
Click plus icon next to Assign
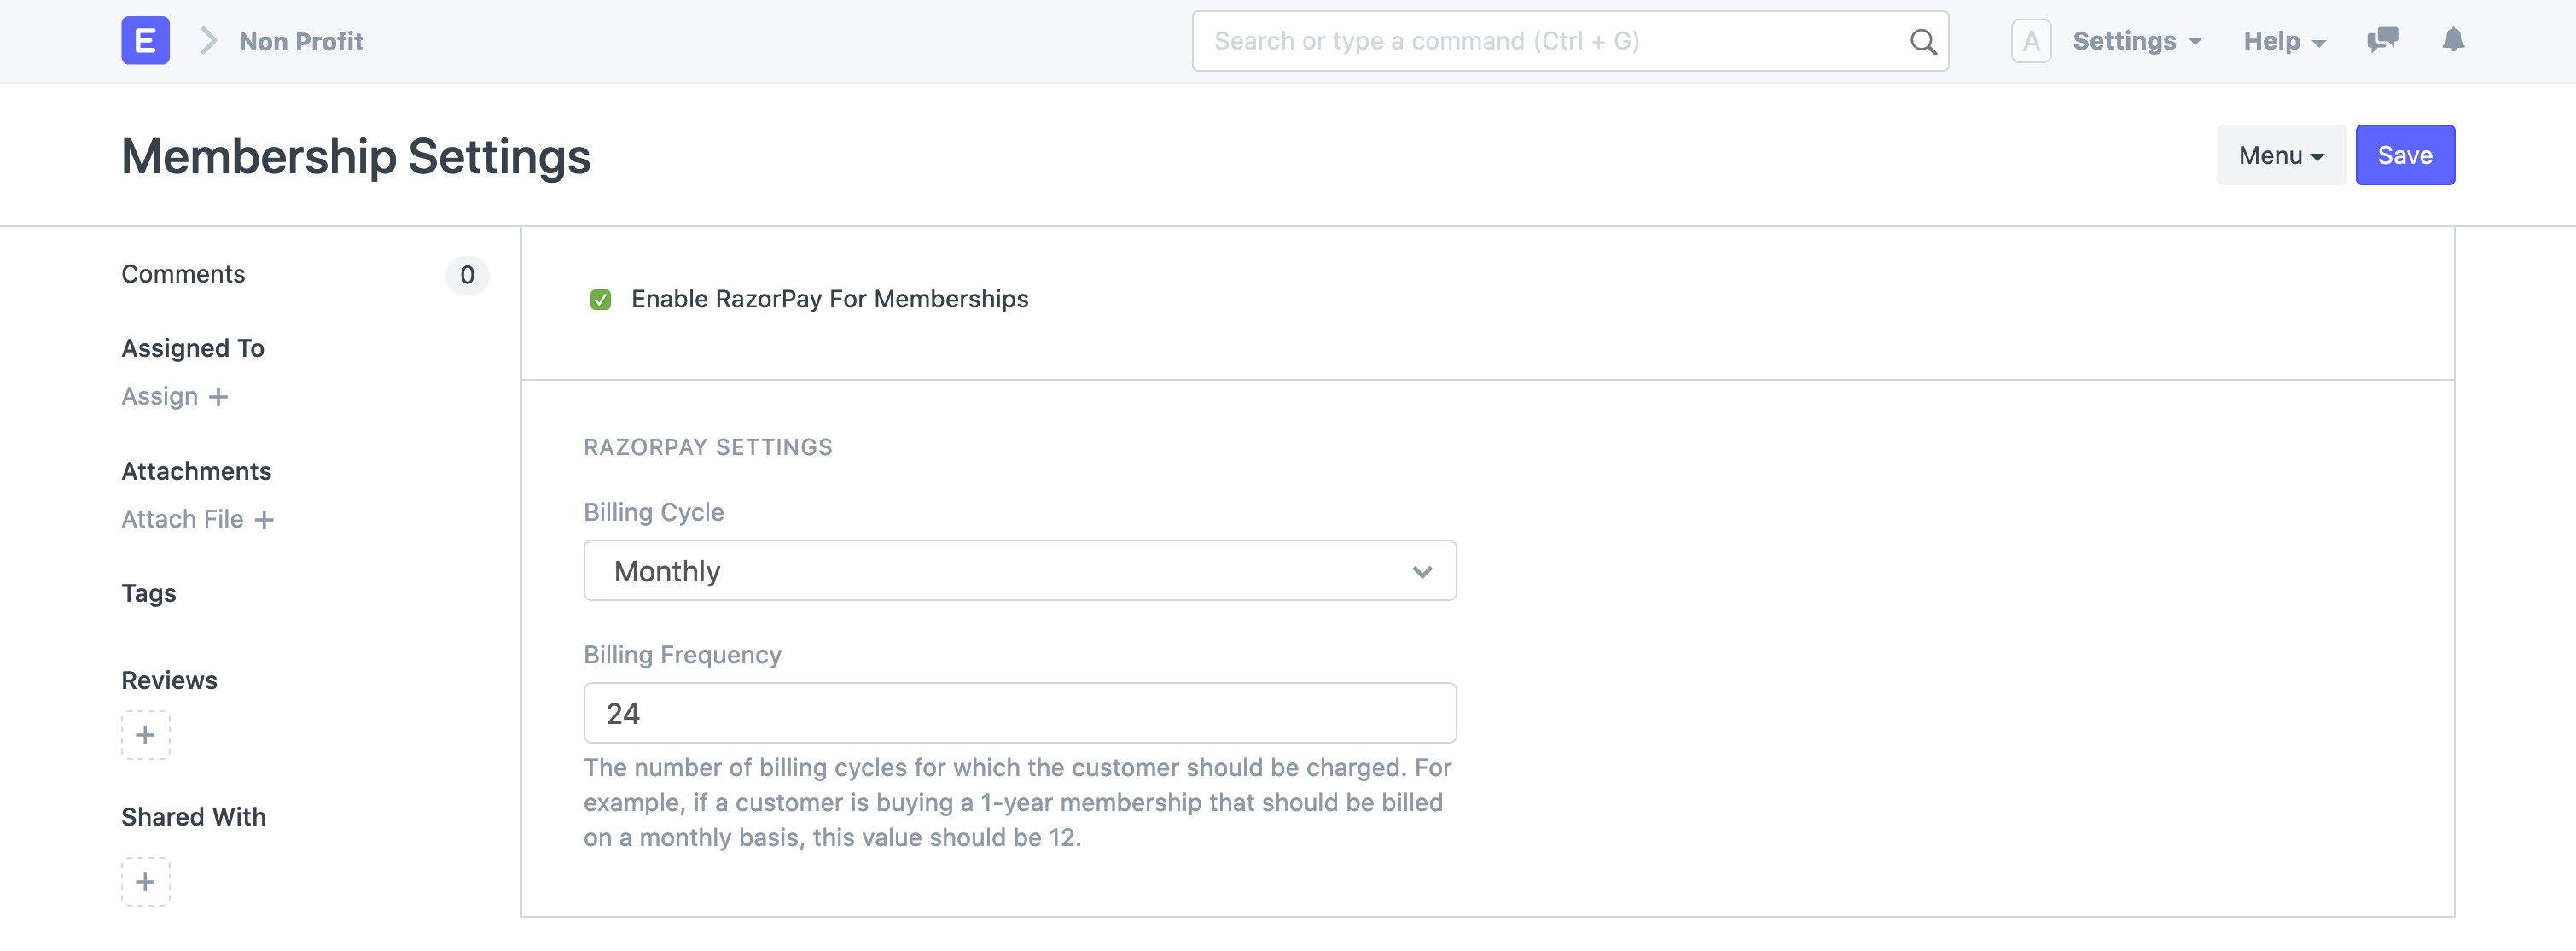pyautogui.click(x=219, y=397)
